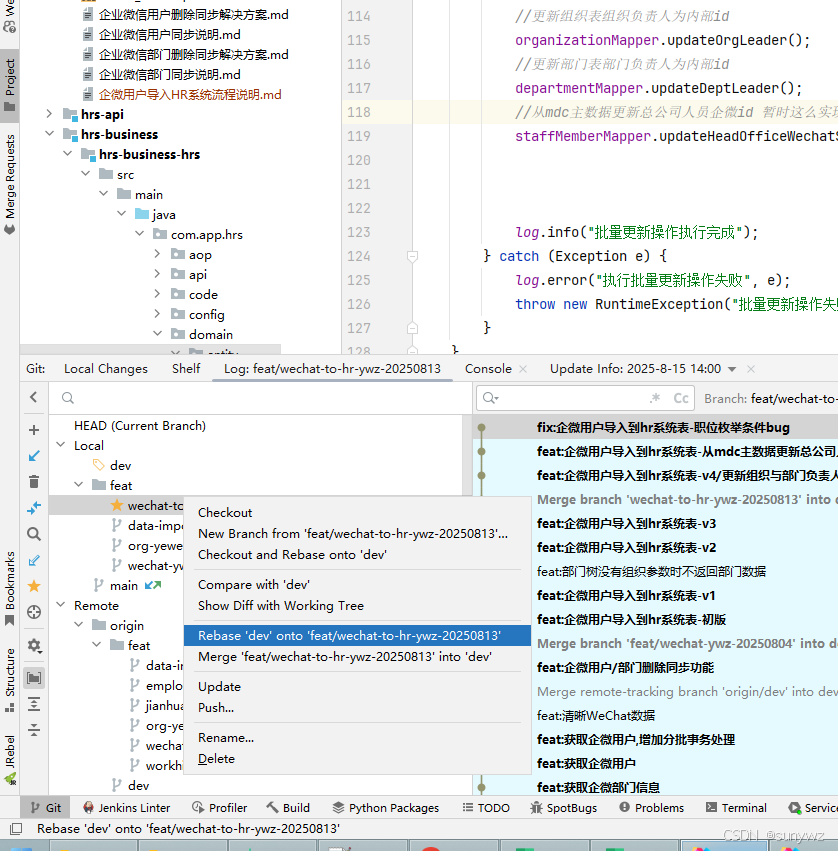Image resolution: width=838 pixels, height=851 pixels.
Task: Click the Collapse All branches icon
Action: (34, 730)
